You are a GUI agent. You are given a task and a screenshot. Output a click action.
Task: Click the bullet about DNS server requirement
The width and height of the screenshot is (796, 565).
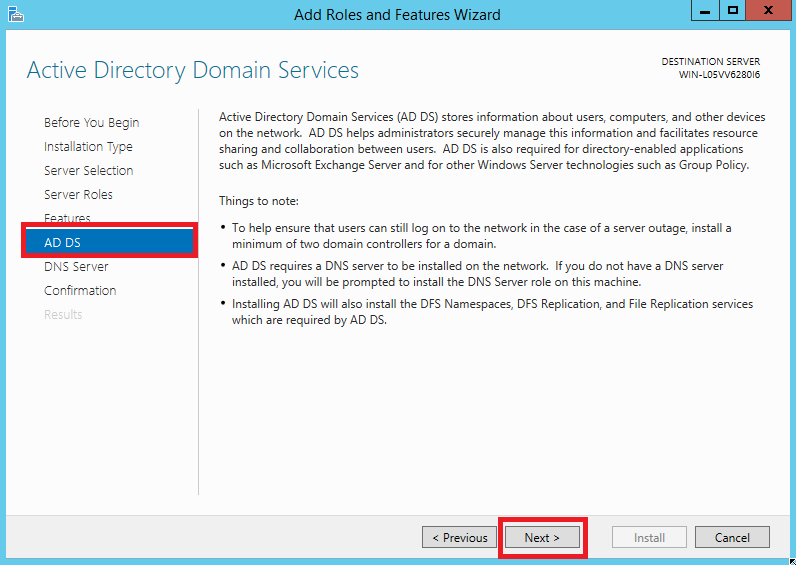pos(477,274)
